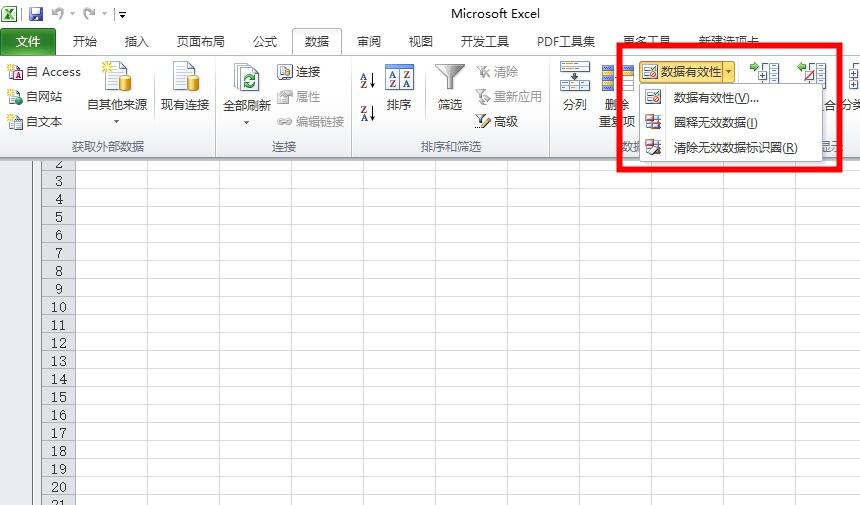Click the 编辑链接 button

311,121
